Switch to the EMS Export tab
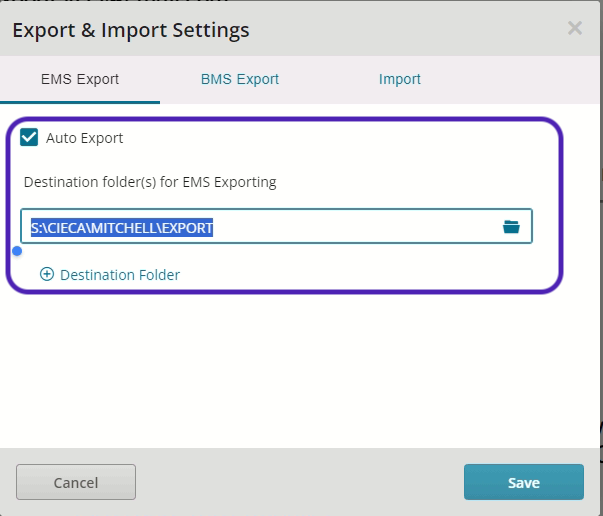 [80, 79]
